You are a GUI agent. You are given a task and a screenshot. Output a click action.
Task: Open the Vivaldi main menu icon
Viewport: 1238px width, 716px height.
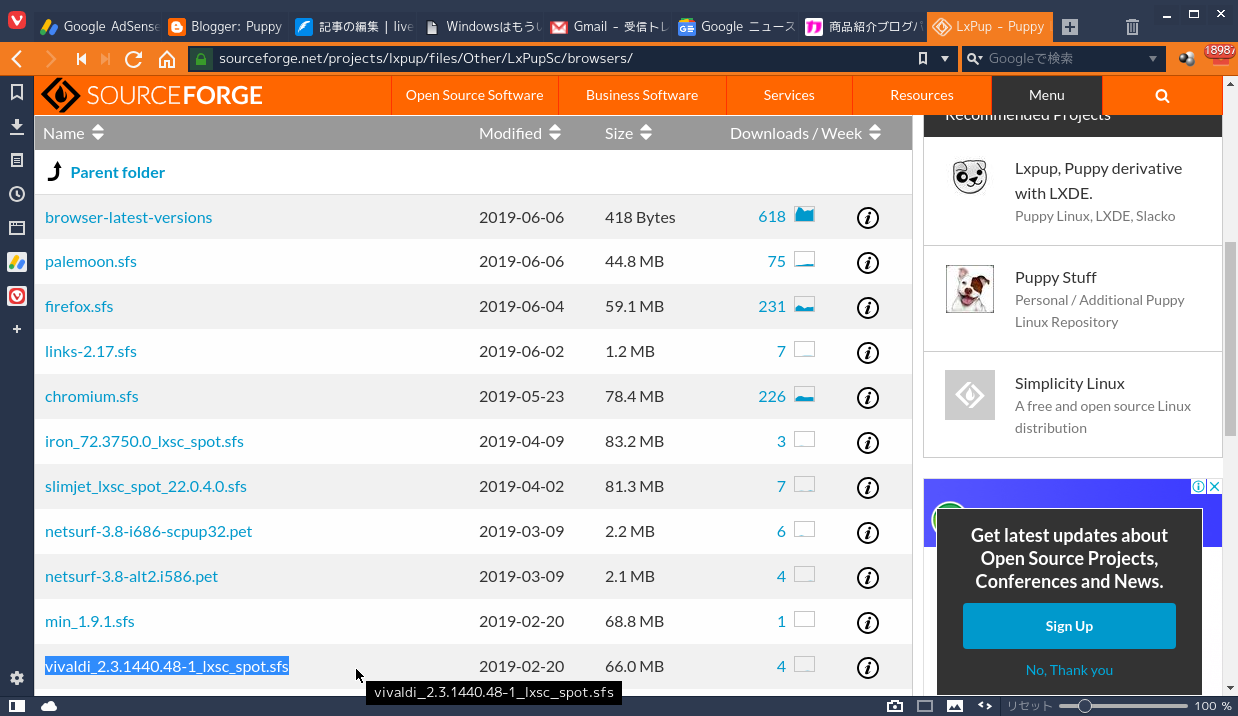[x=16, y=21]
